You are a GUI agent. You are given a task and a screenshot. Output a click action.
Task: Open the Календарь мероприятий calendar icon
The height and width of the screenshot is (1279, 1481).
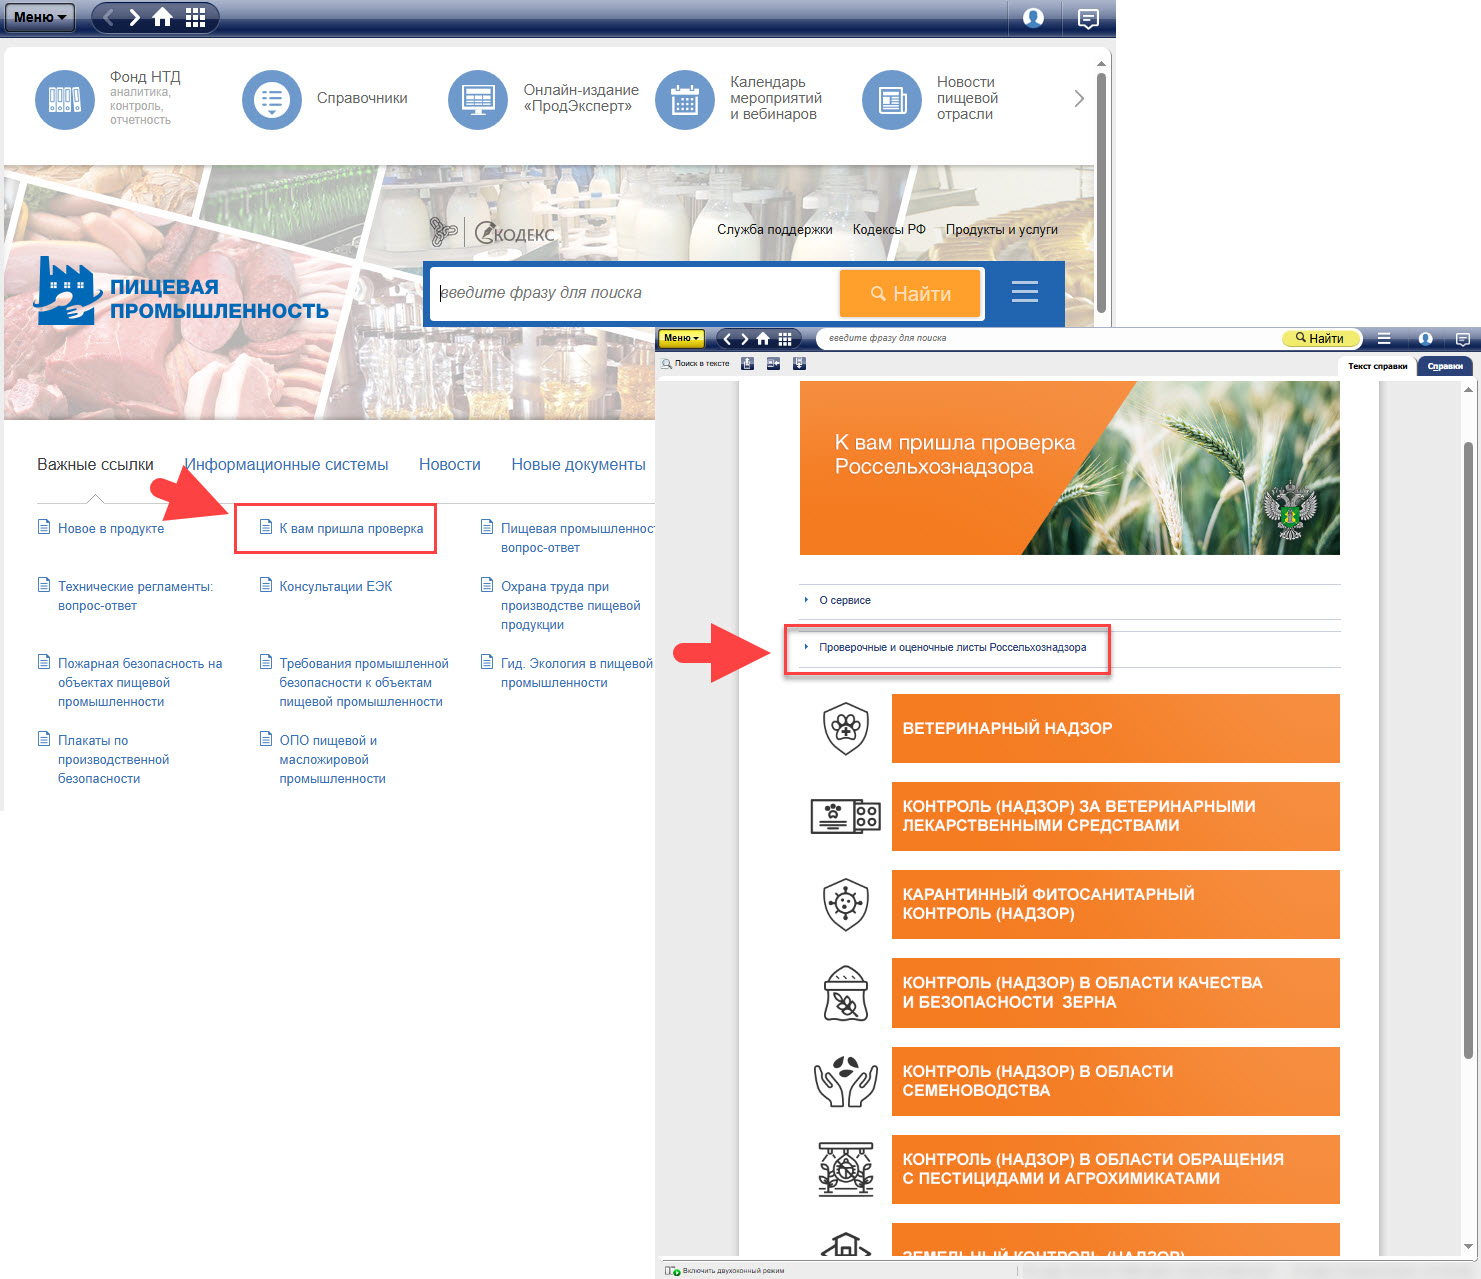[x=685, y=99]
